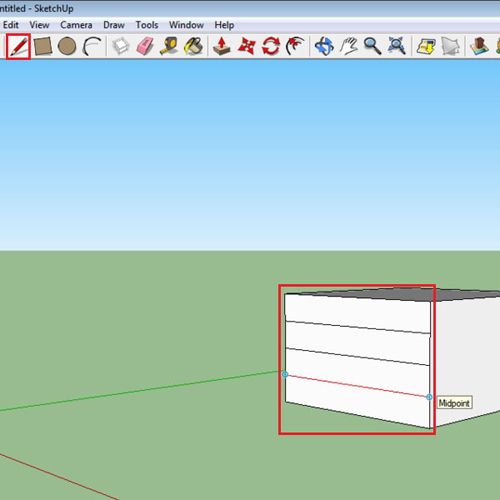The image size is (500, 500).
Task: Select the Push/Pull tool
Action: (x=222, y=46)
